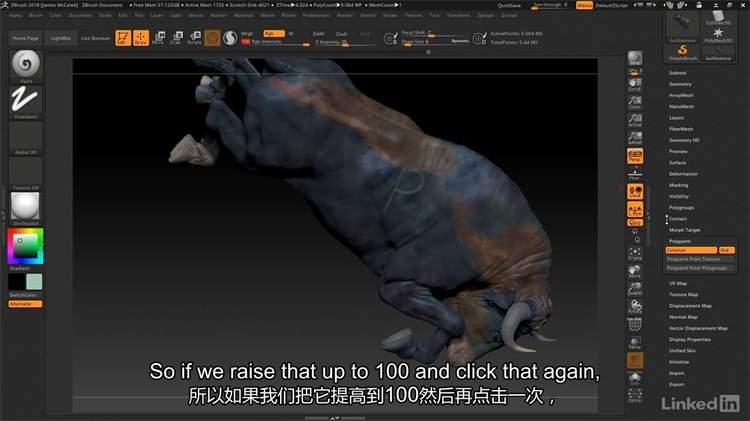Expand the Subtool palette section

tap(677, 73)
